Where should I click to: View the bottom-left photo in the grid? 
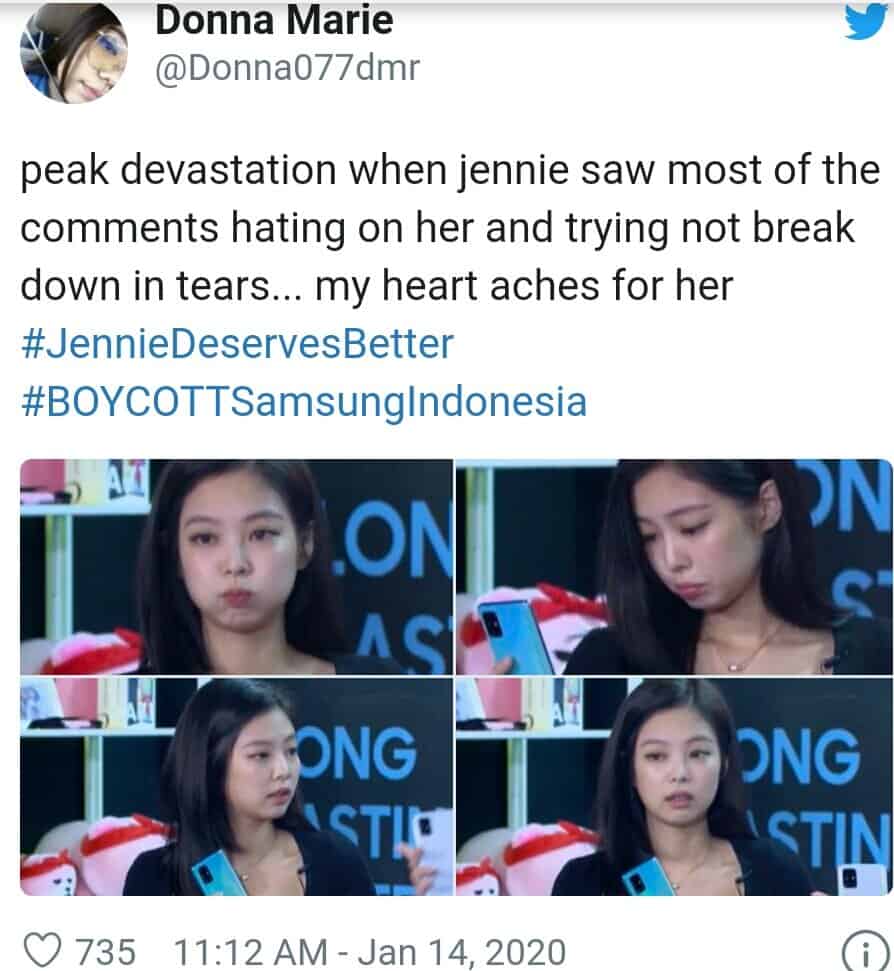[237, 786]
